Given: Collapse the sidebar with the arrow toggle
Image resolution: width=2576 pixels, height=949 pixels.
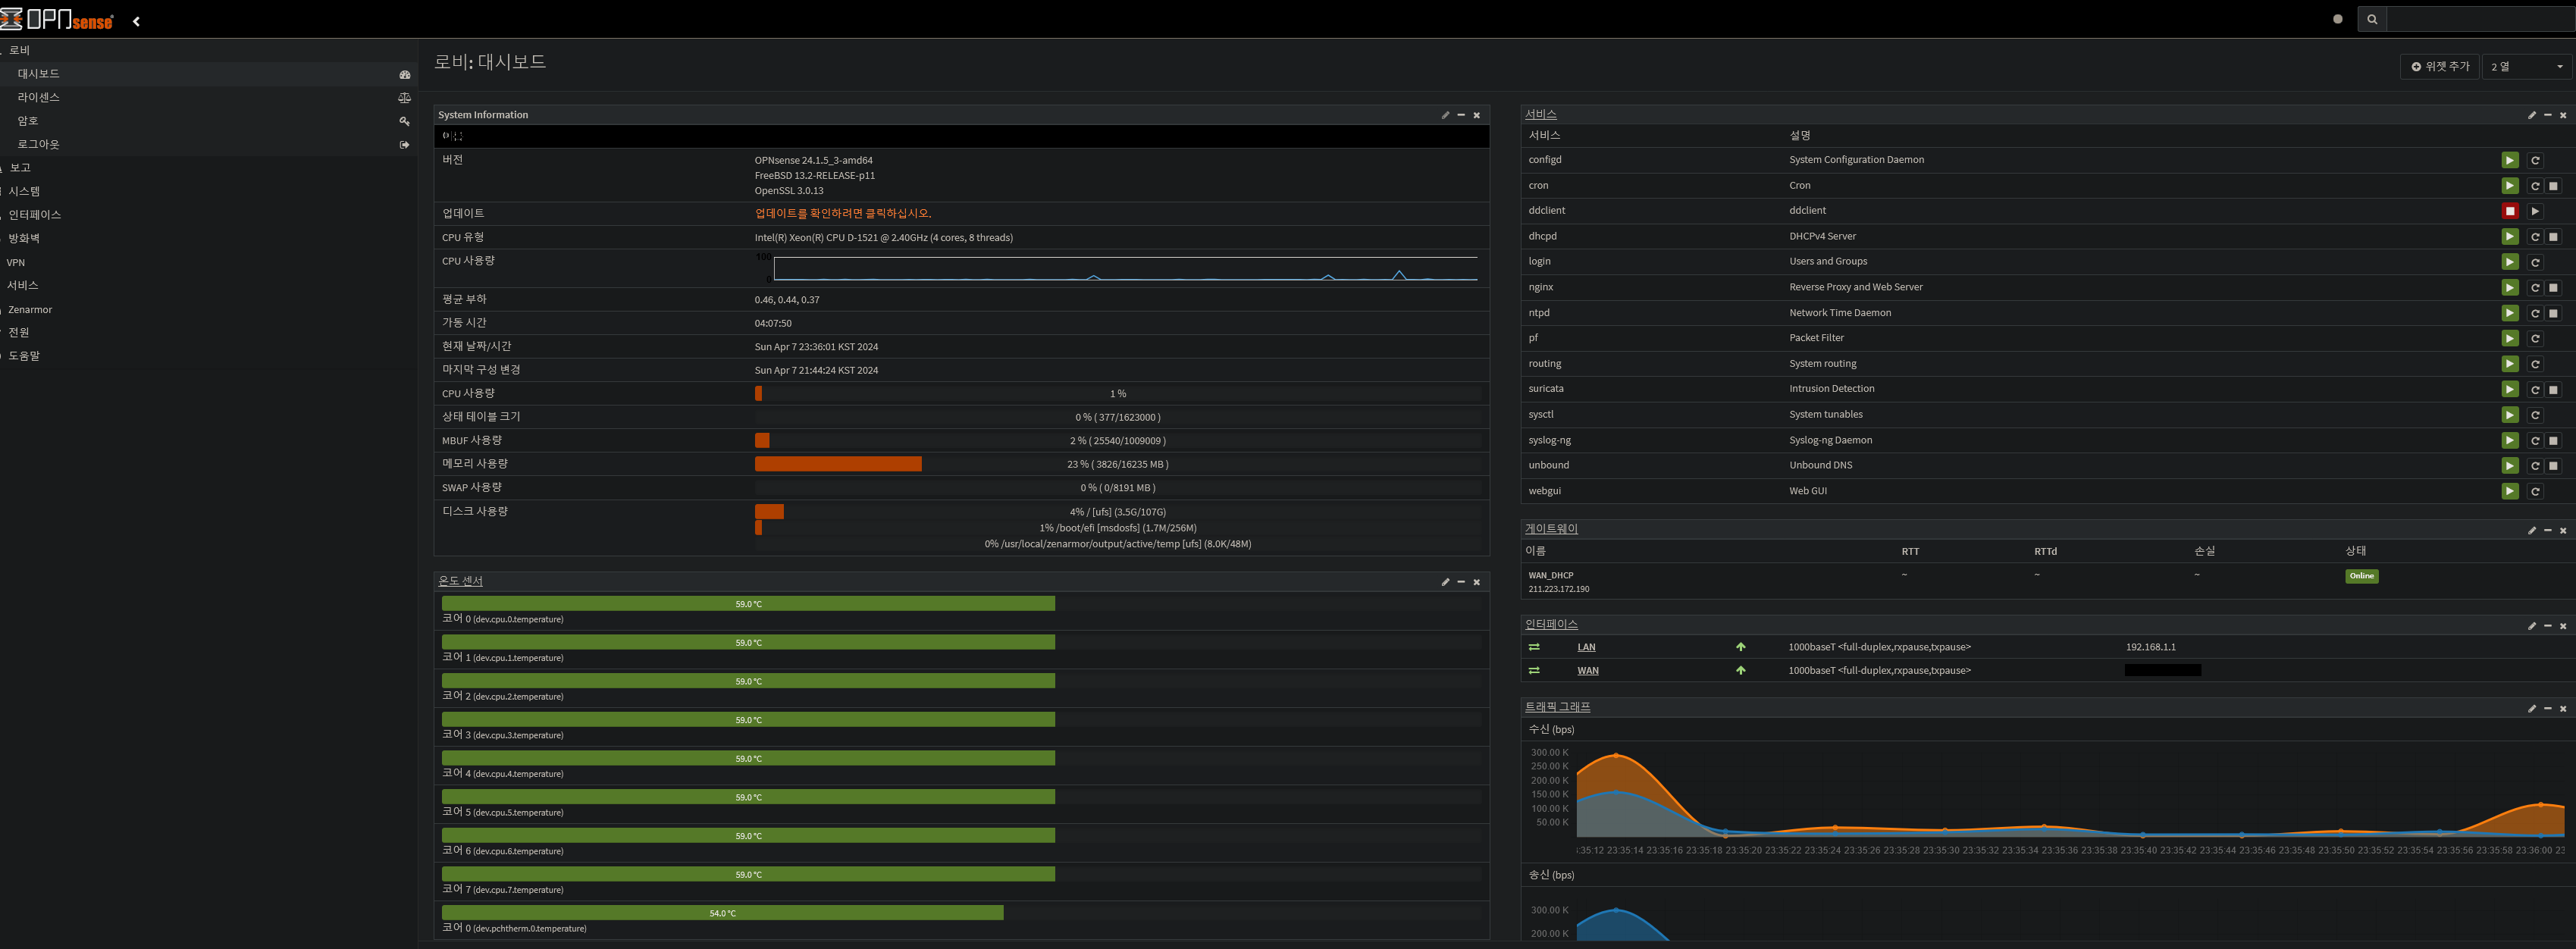Looking at the screenshot, I should [x=136, y=21].
